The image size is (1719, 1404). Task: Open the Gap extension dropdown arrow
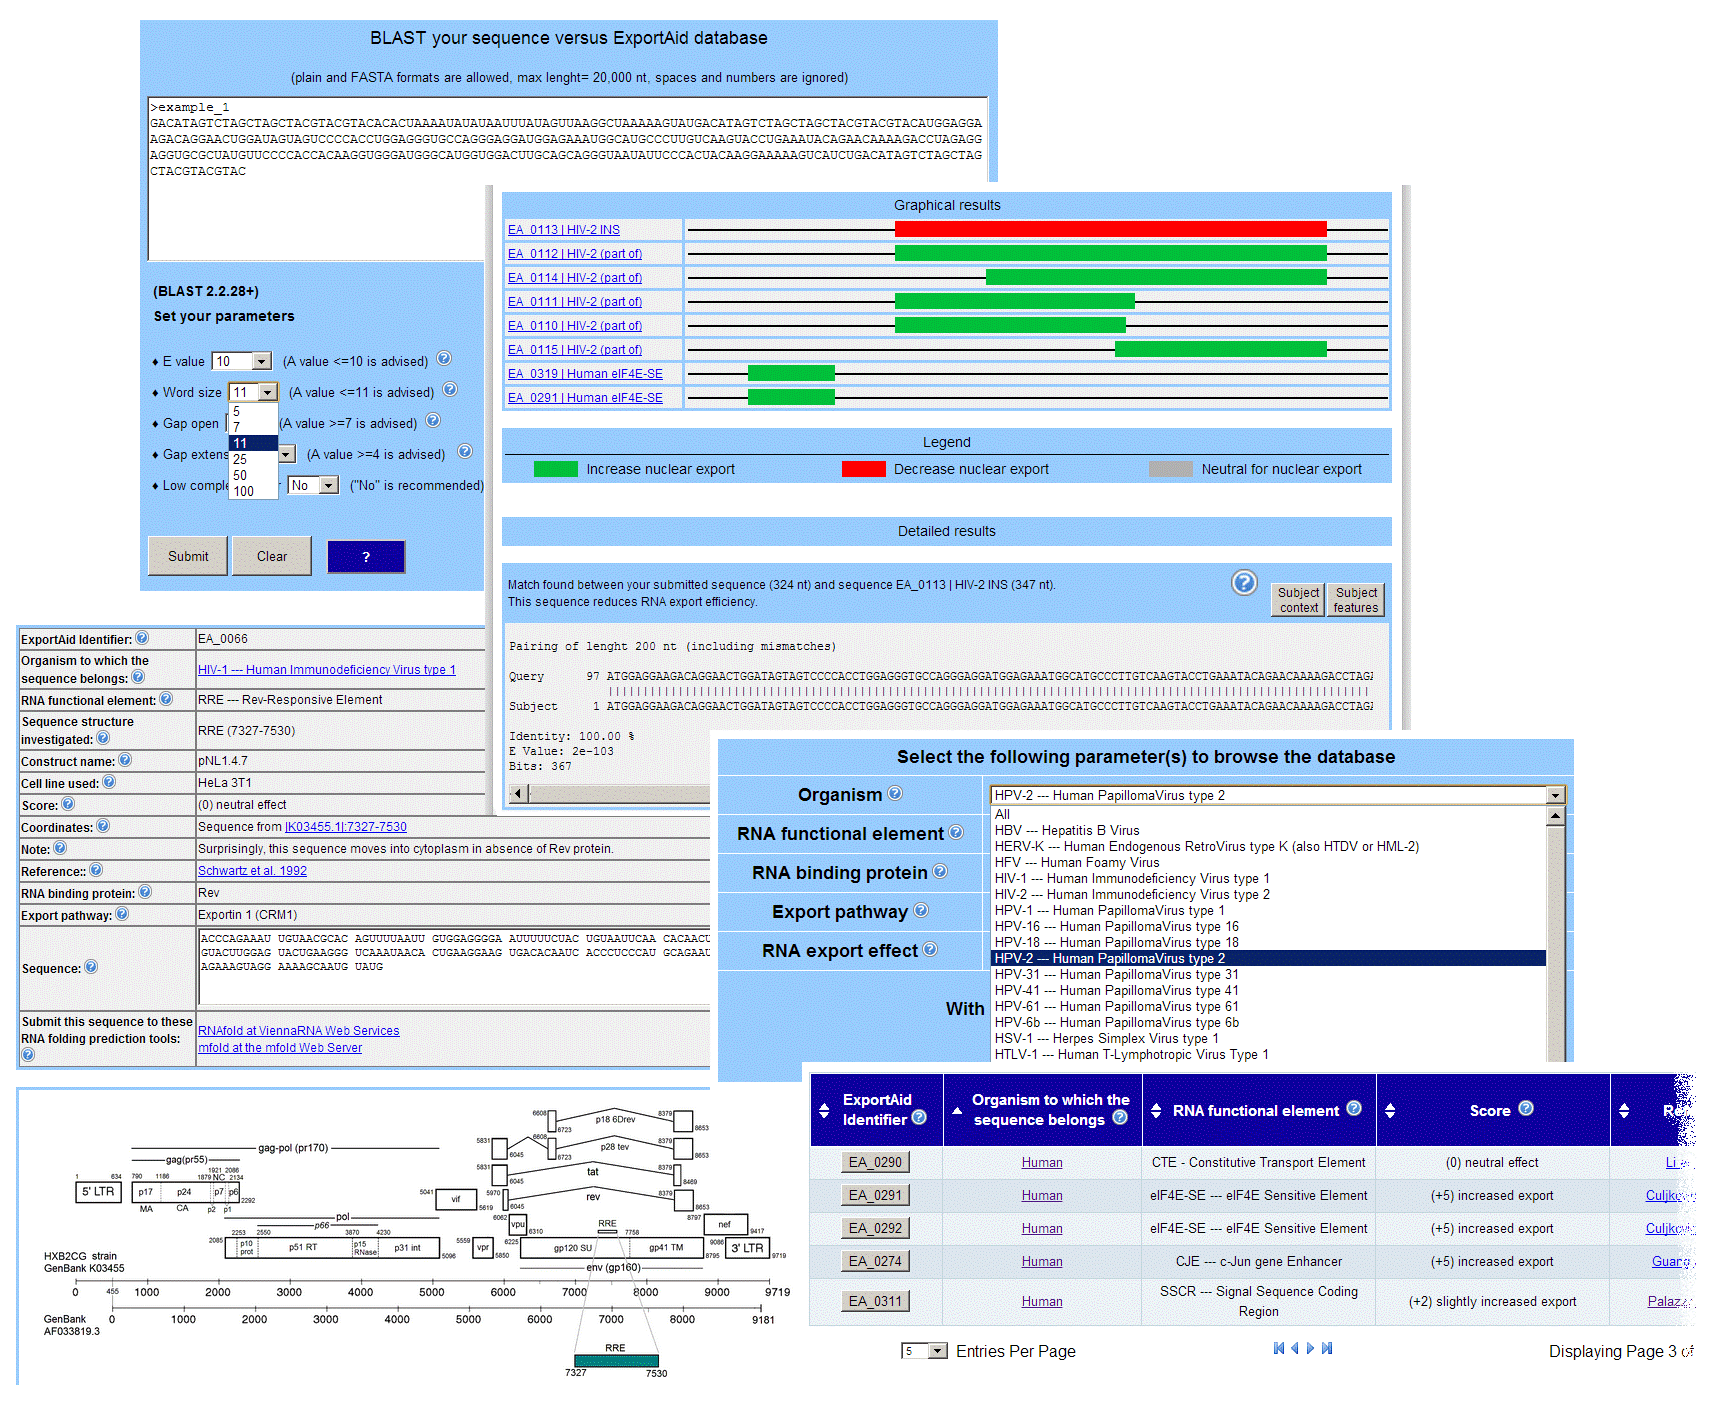tap(287, 454)
